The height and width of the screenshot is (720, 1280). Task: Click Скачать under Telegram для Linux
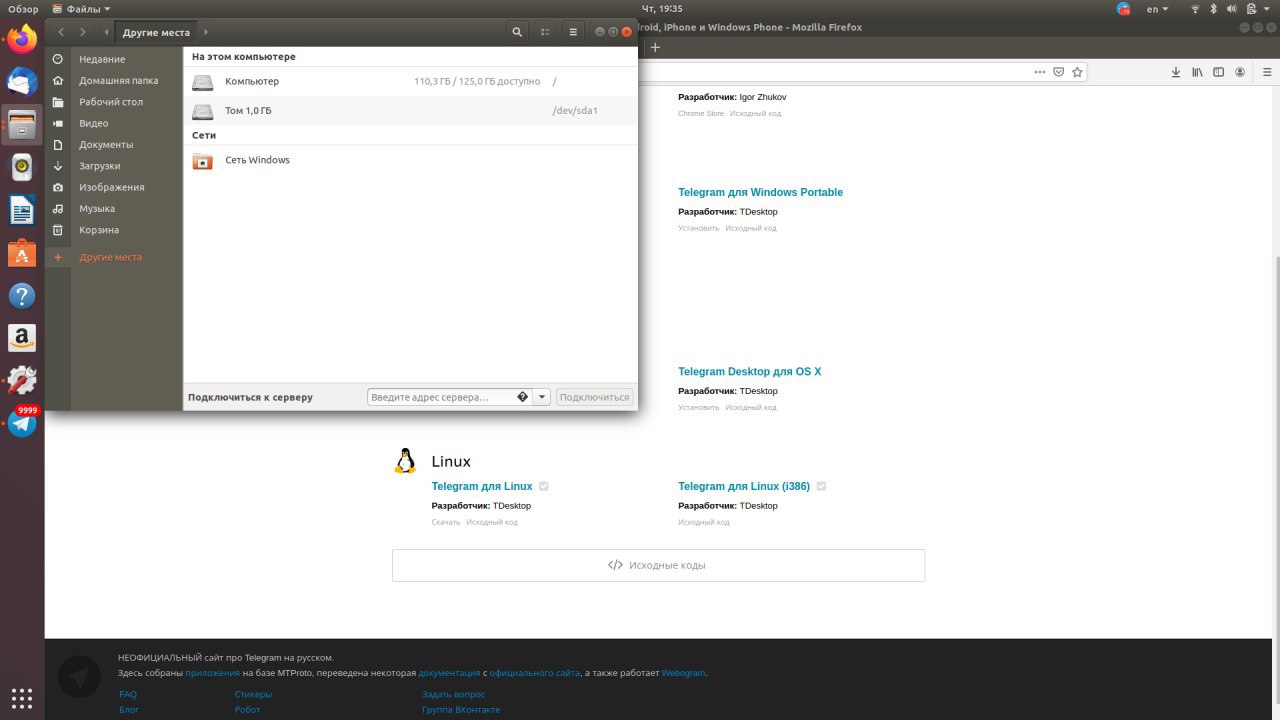(446, 522)
